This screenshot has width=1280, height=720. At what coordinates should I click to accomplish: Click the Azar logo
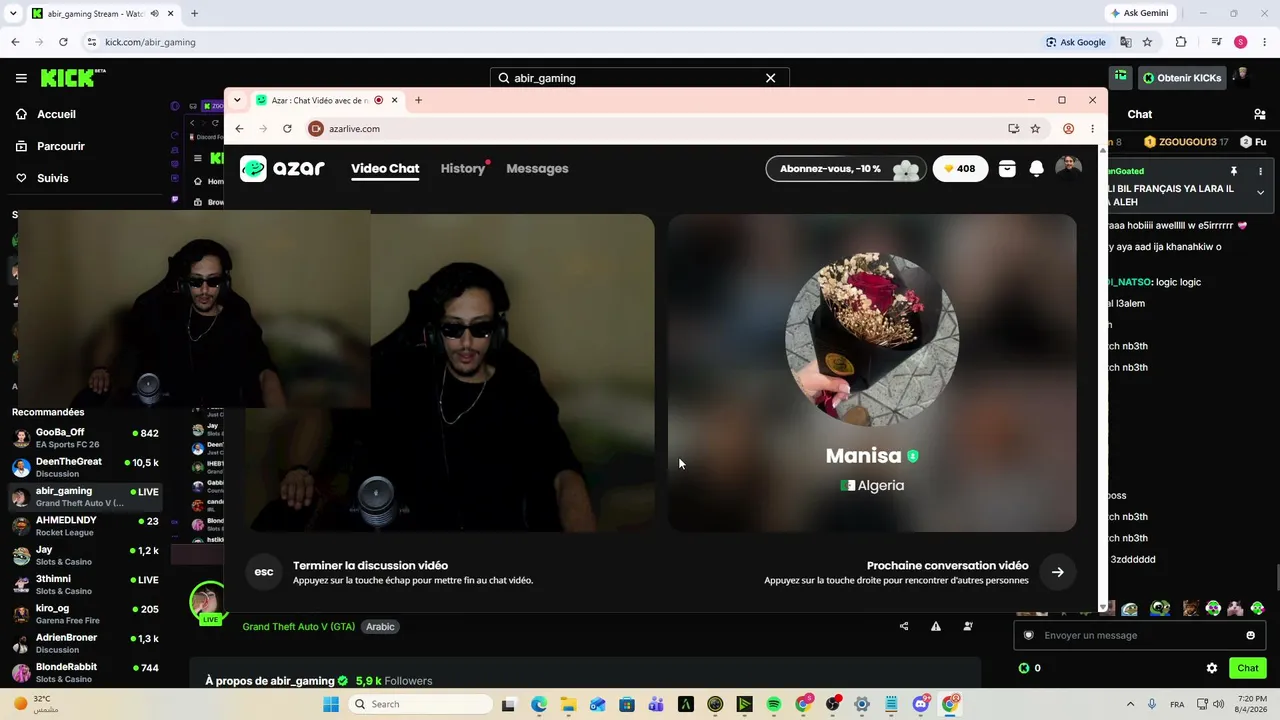(x=282, y=168)
